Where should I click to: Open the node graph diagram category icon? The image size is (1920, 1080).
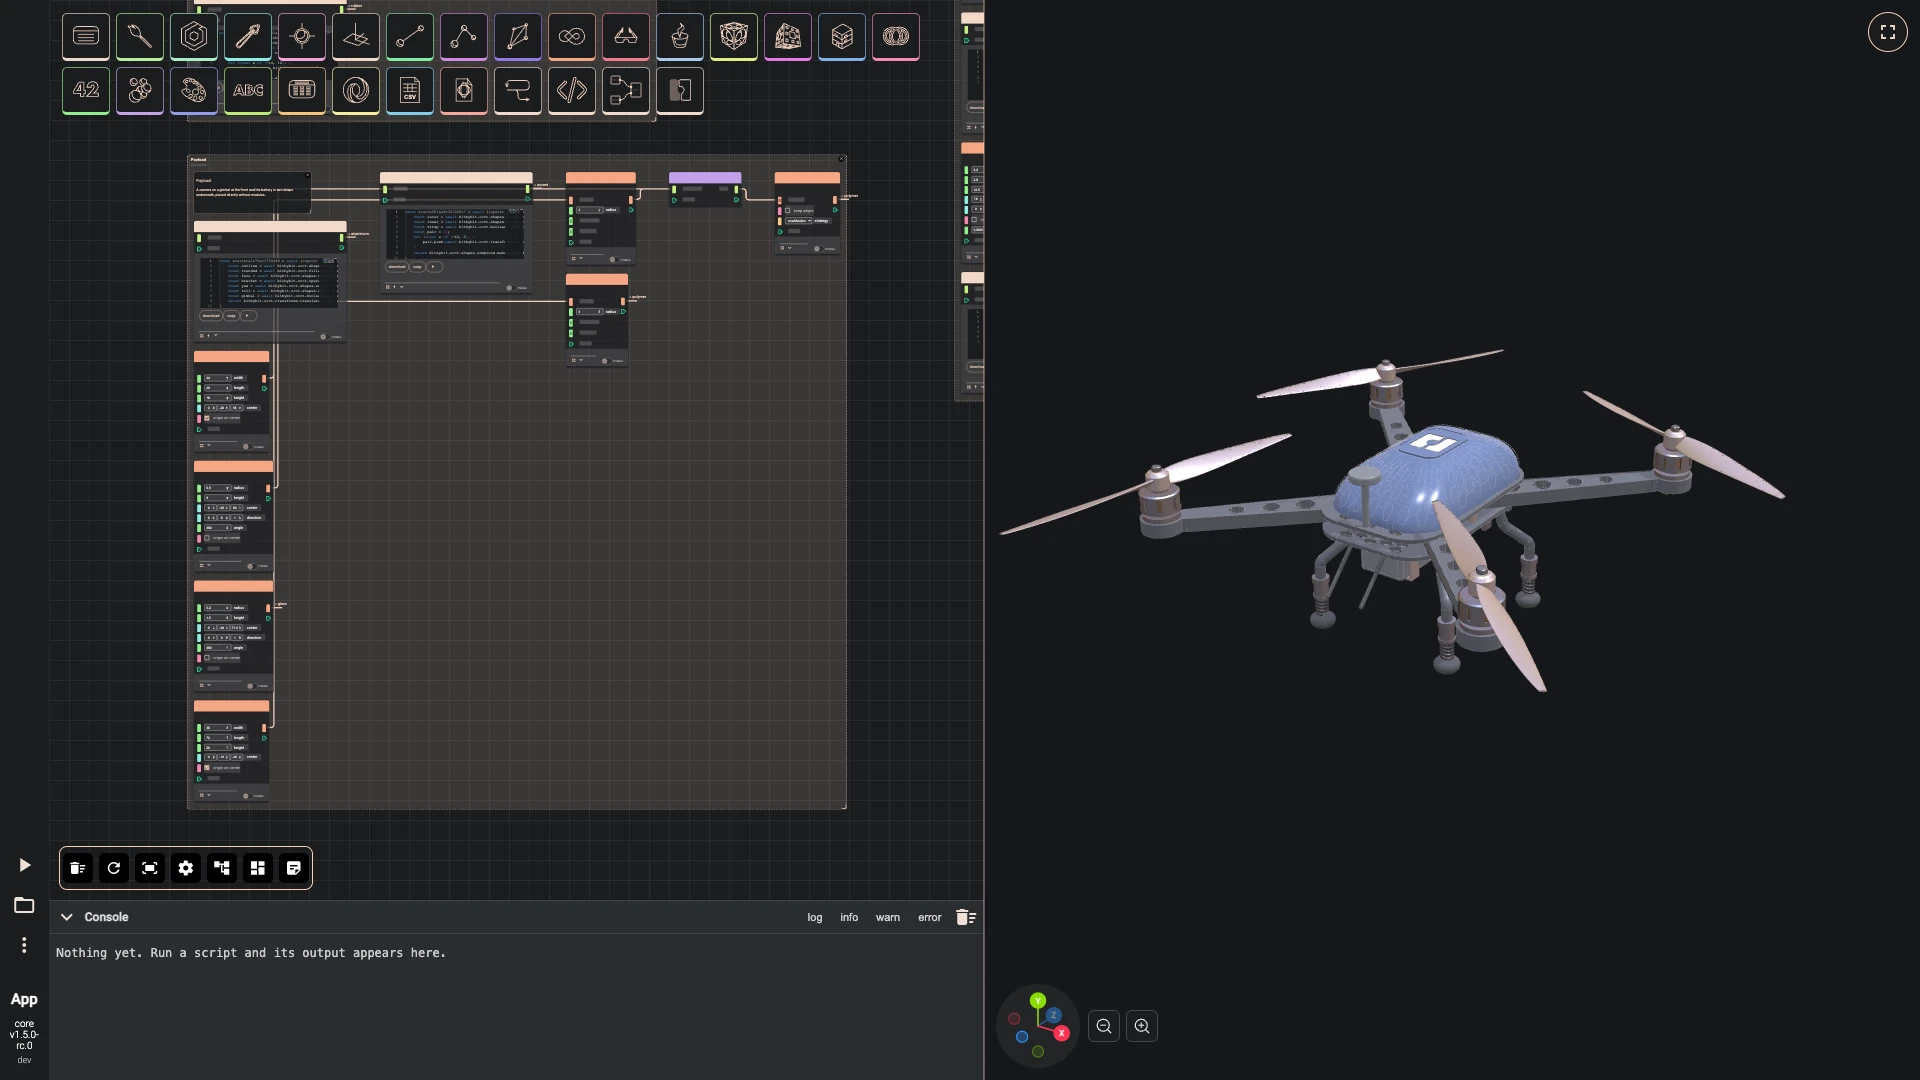[x=626, y=91]
